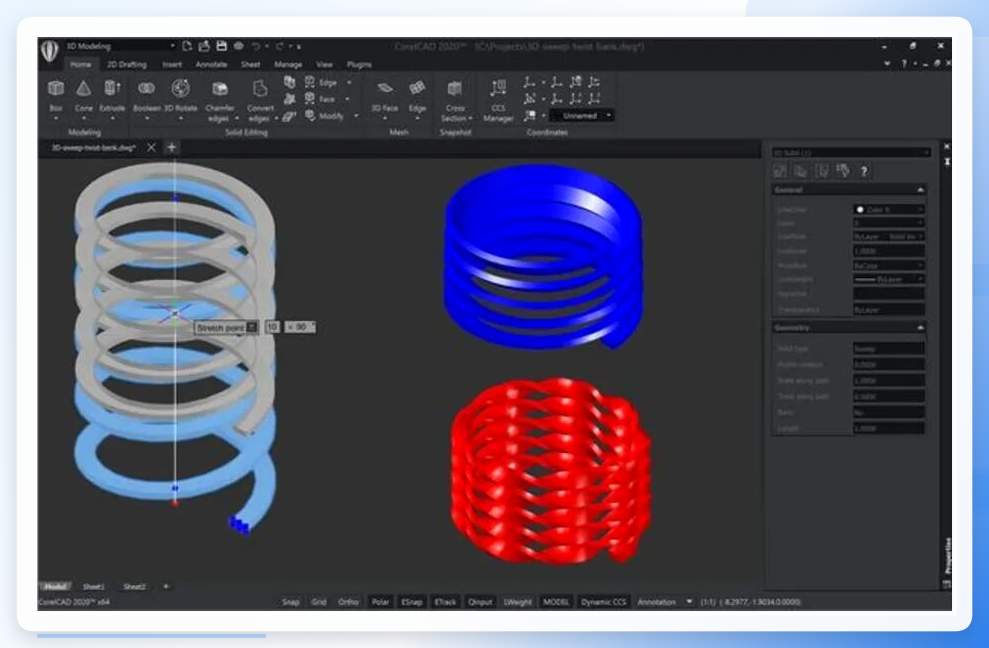Click the New document icon in quick access bar
The height and width of the screenshot is (648, 989).
point(187,46)
